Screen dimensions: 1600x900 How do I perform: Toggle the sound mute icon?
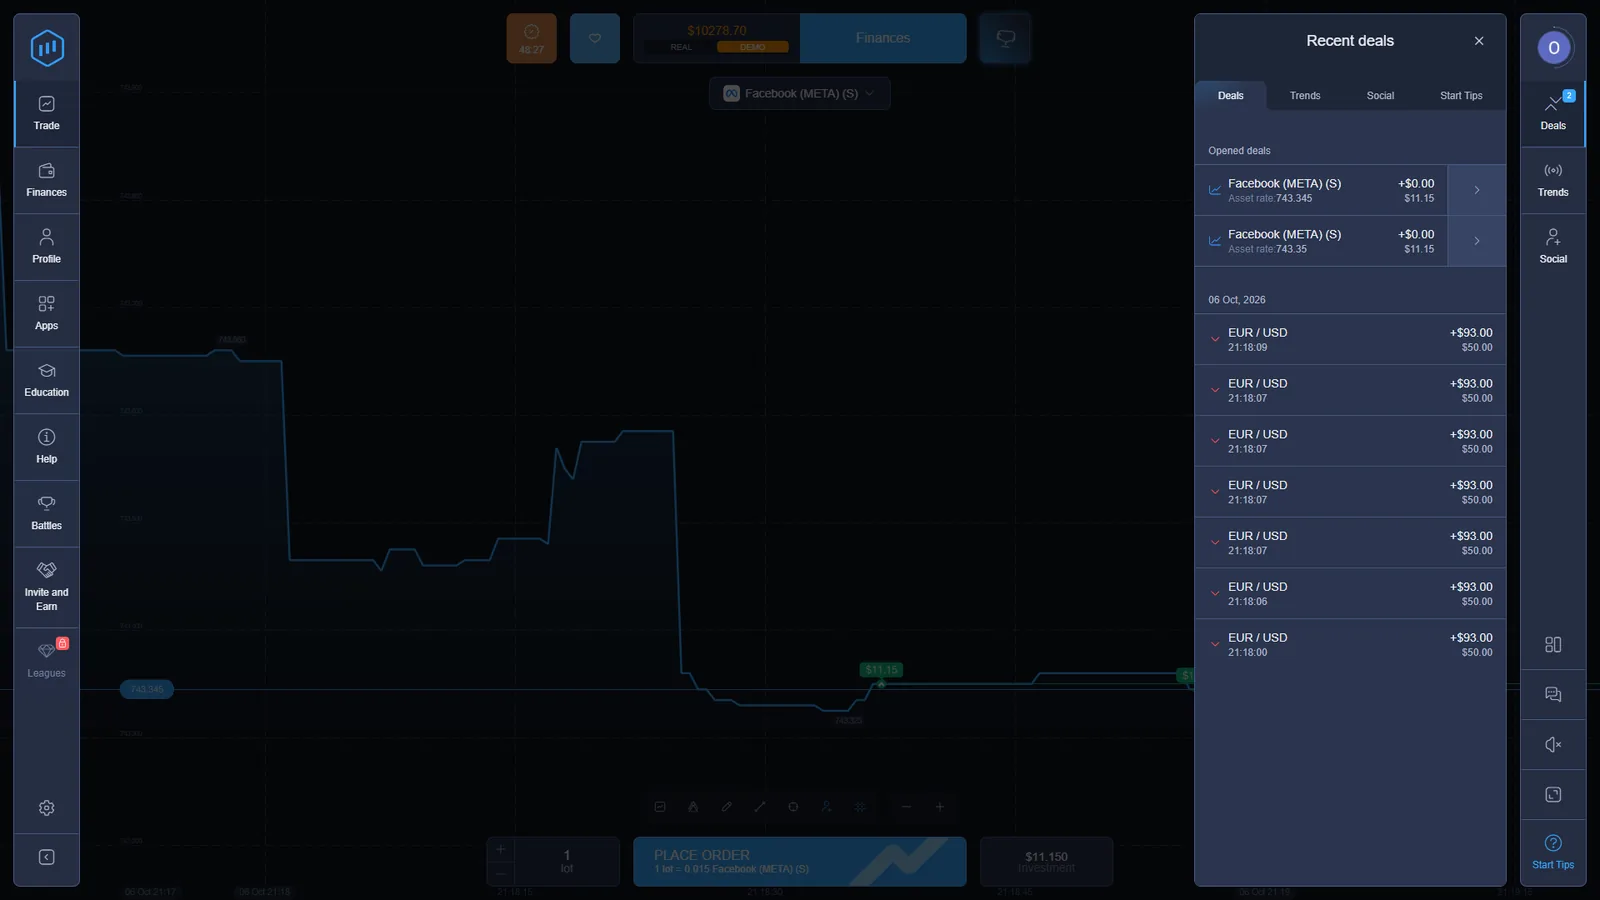coord(1553,745)
